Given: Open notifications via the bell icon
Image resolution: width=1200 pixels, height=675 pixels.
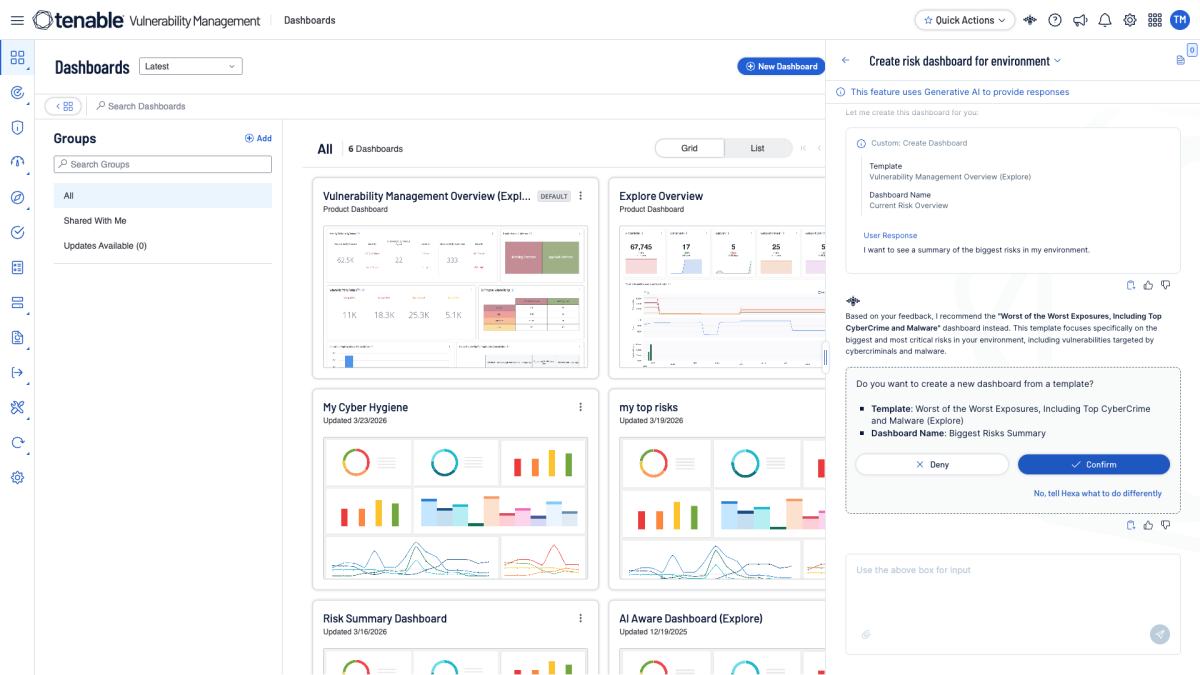Looking at the screenshot, I should pyautogui.click(x=1104, y=19).
